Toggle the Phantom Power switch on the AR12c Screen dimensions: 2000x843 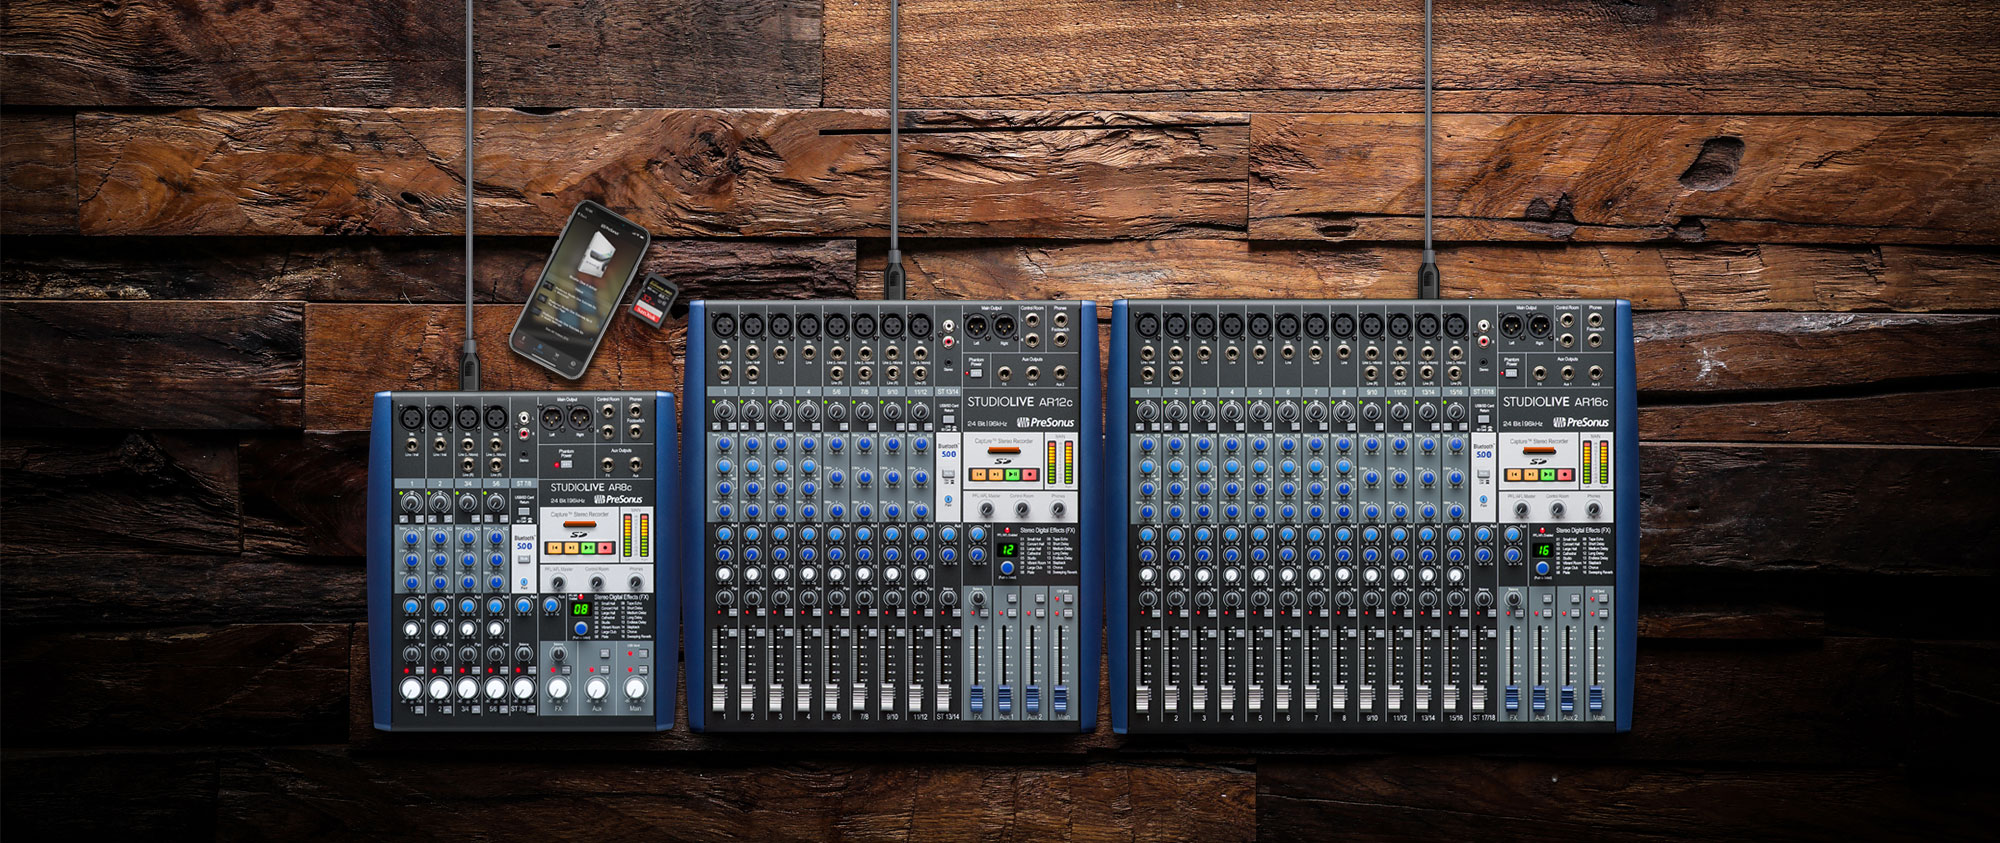(976, 373)
